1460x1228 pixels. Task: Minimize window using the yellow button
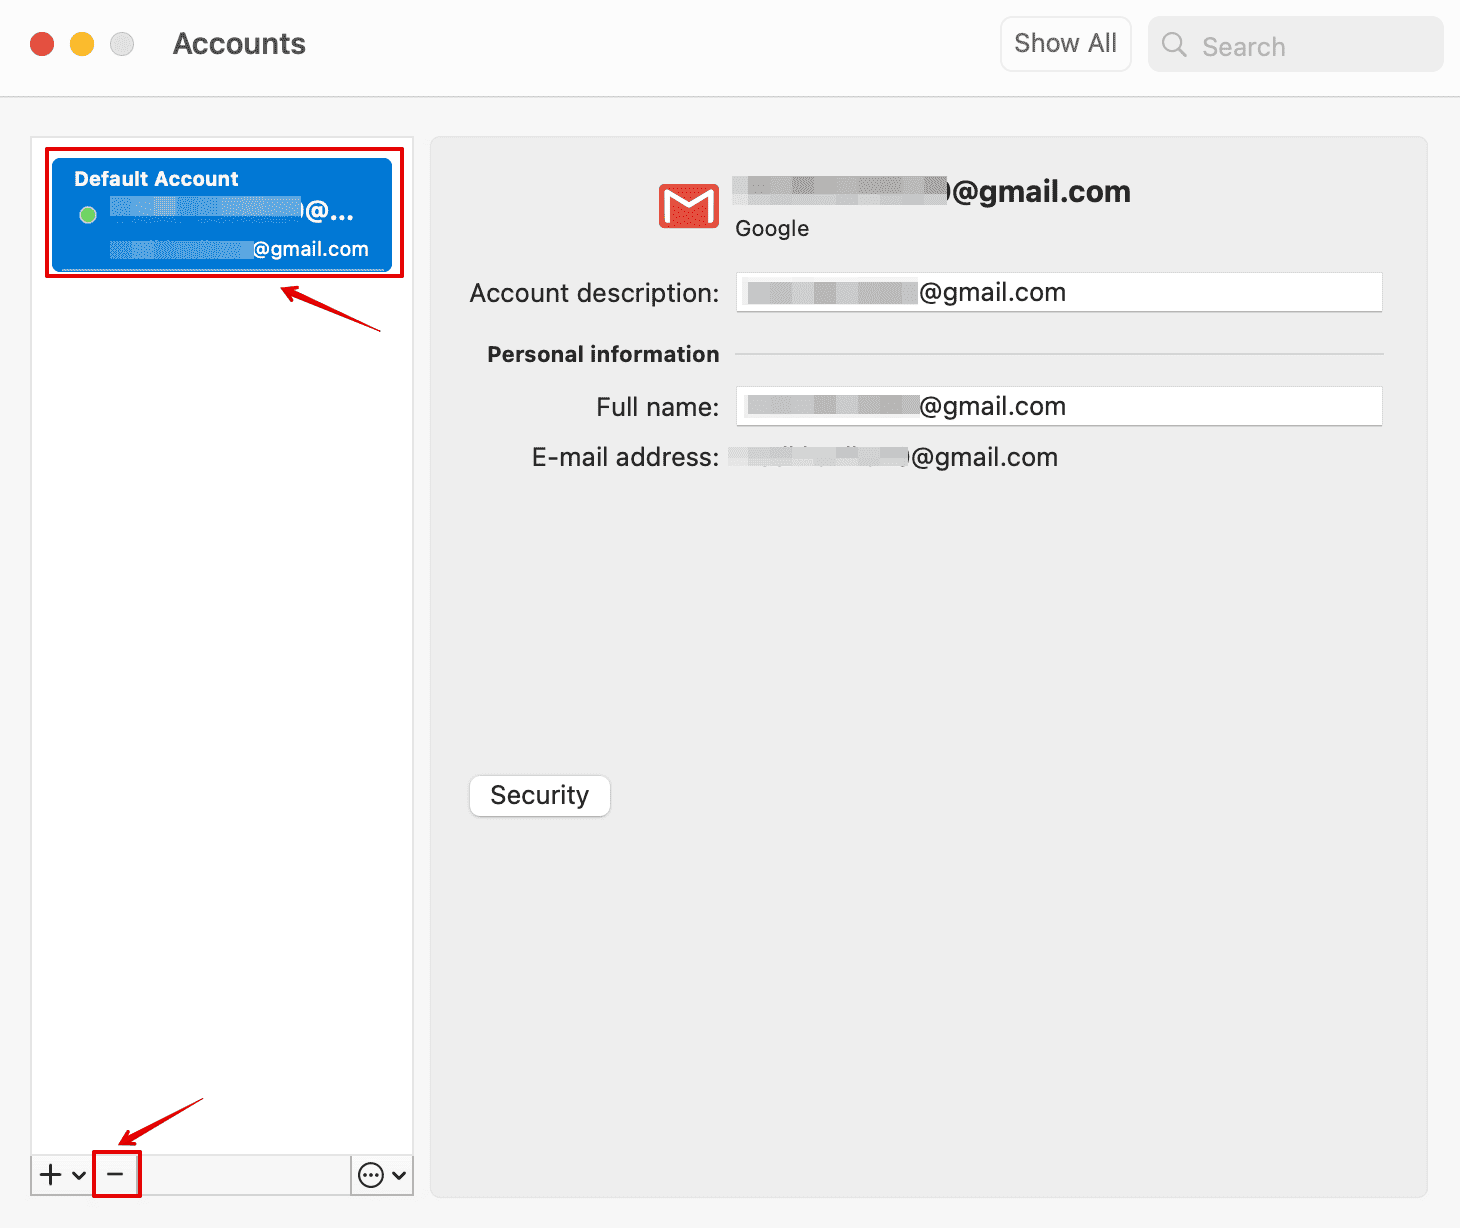(x=82, y=44)
